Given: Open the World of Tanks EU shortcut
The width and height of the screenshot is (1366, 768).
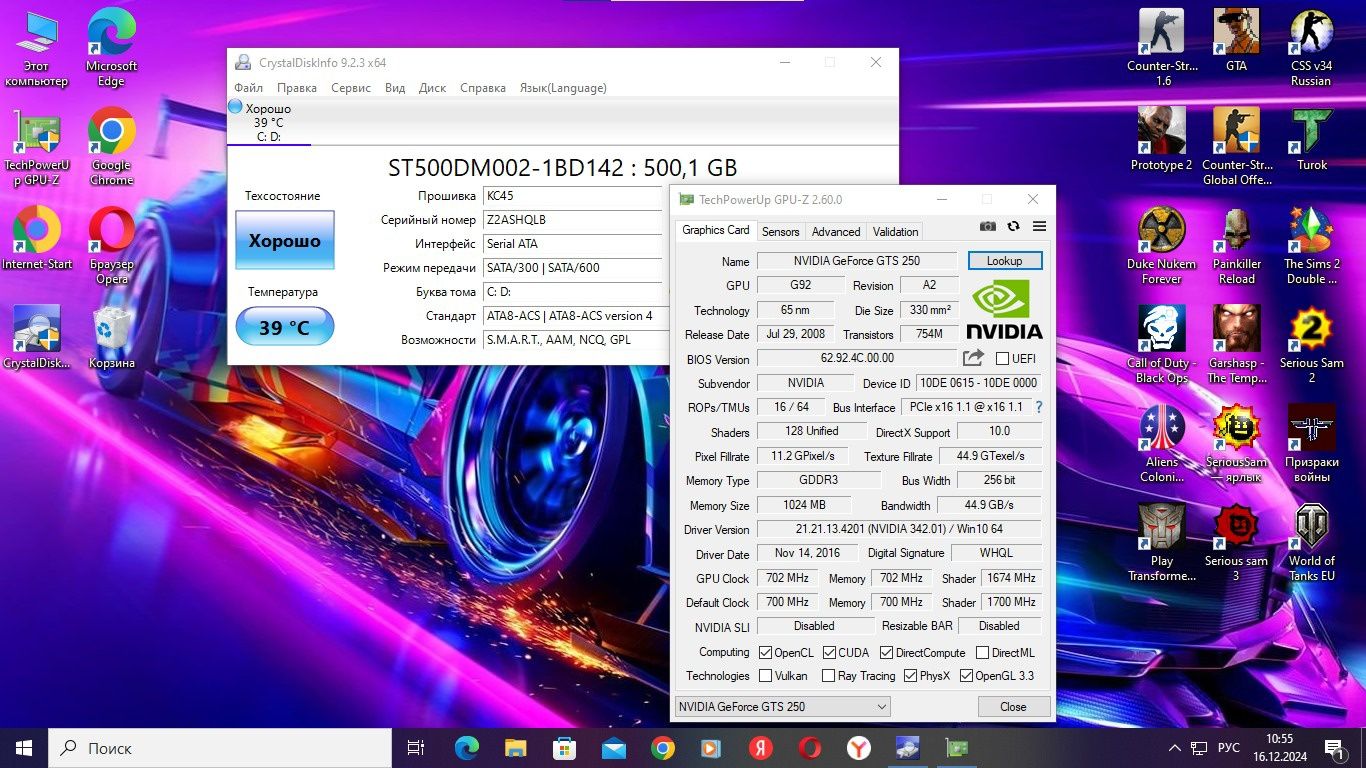Looking at the screenshot, I should (x=1311, y=543).
